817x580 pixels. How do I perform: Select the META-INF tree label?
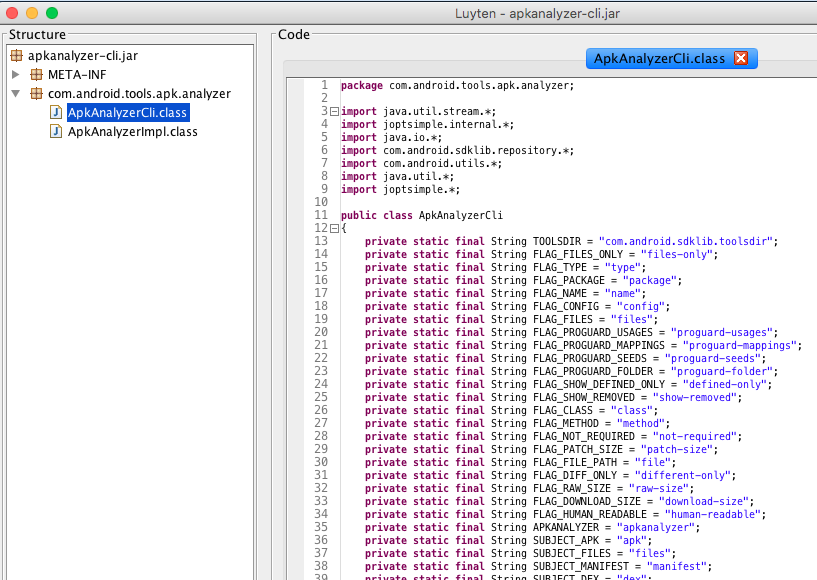click(77, 74)
